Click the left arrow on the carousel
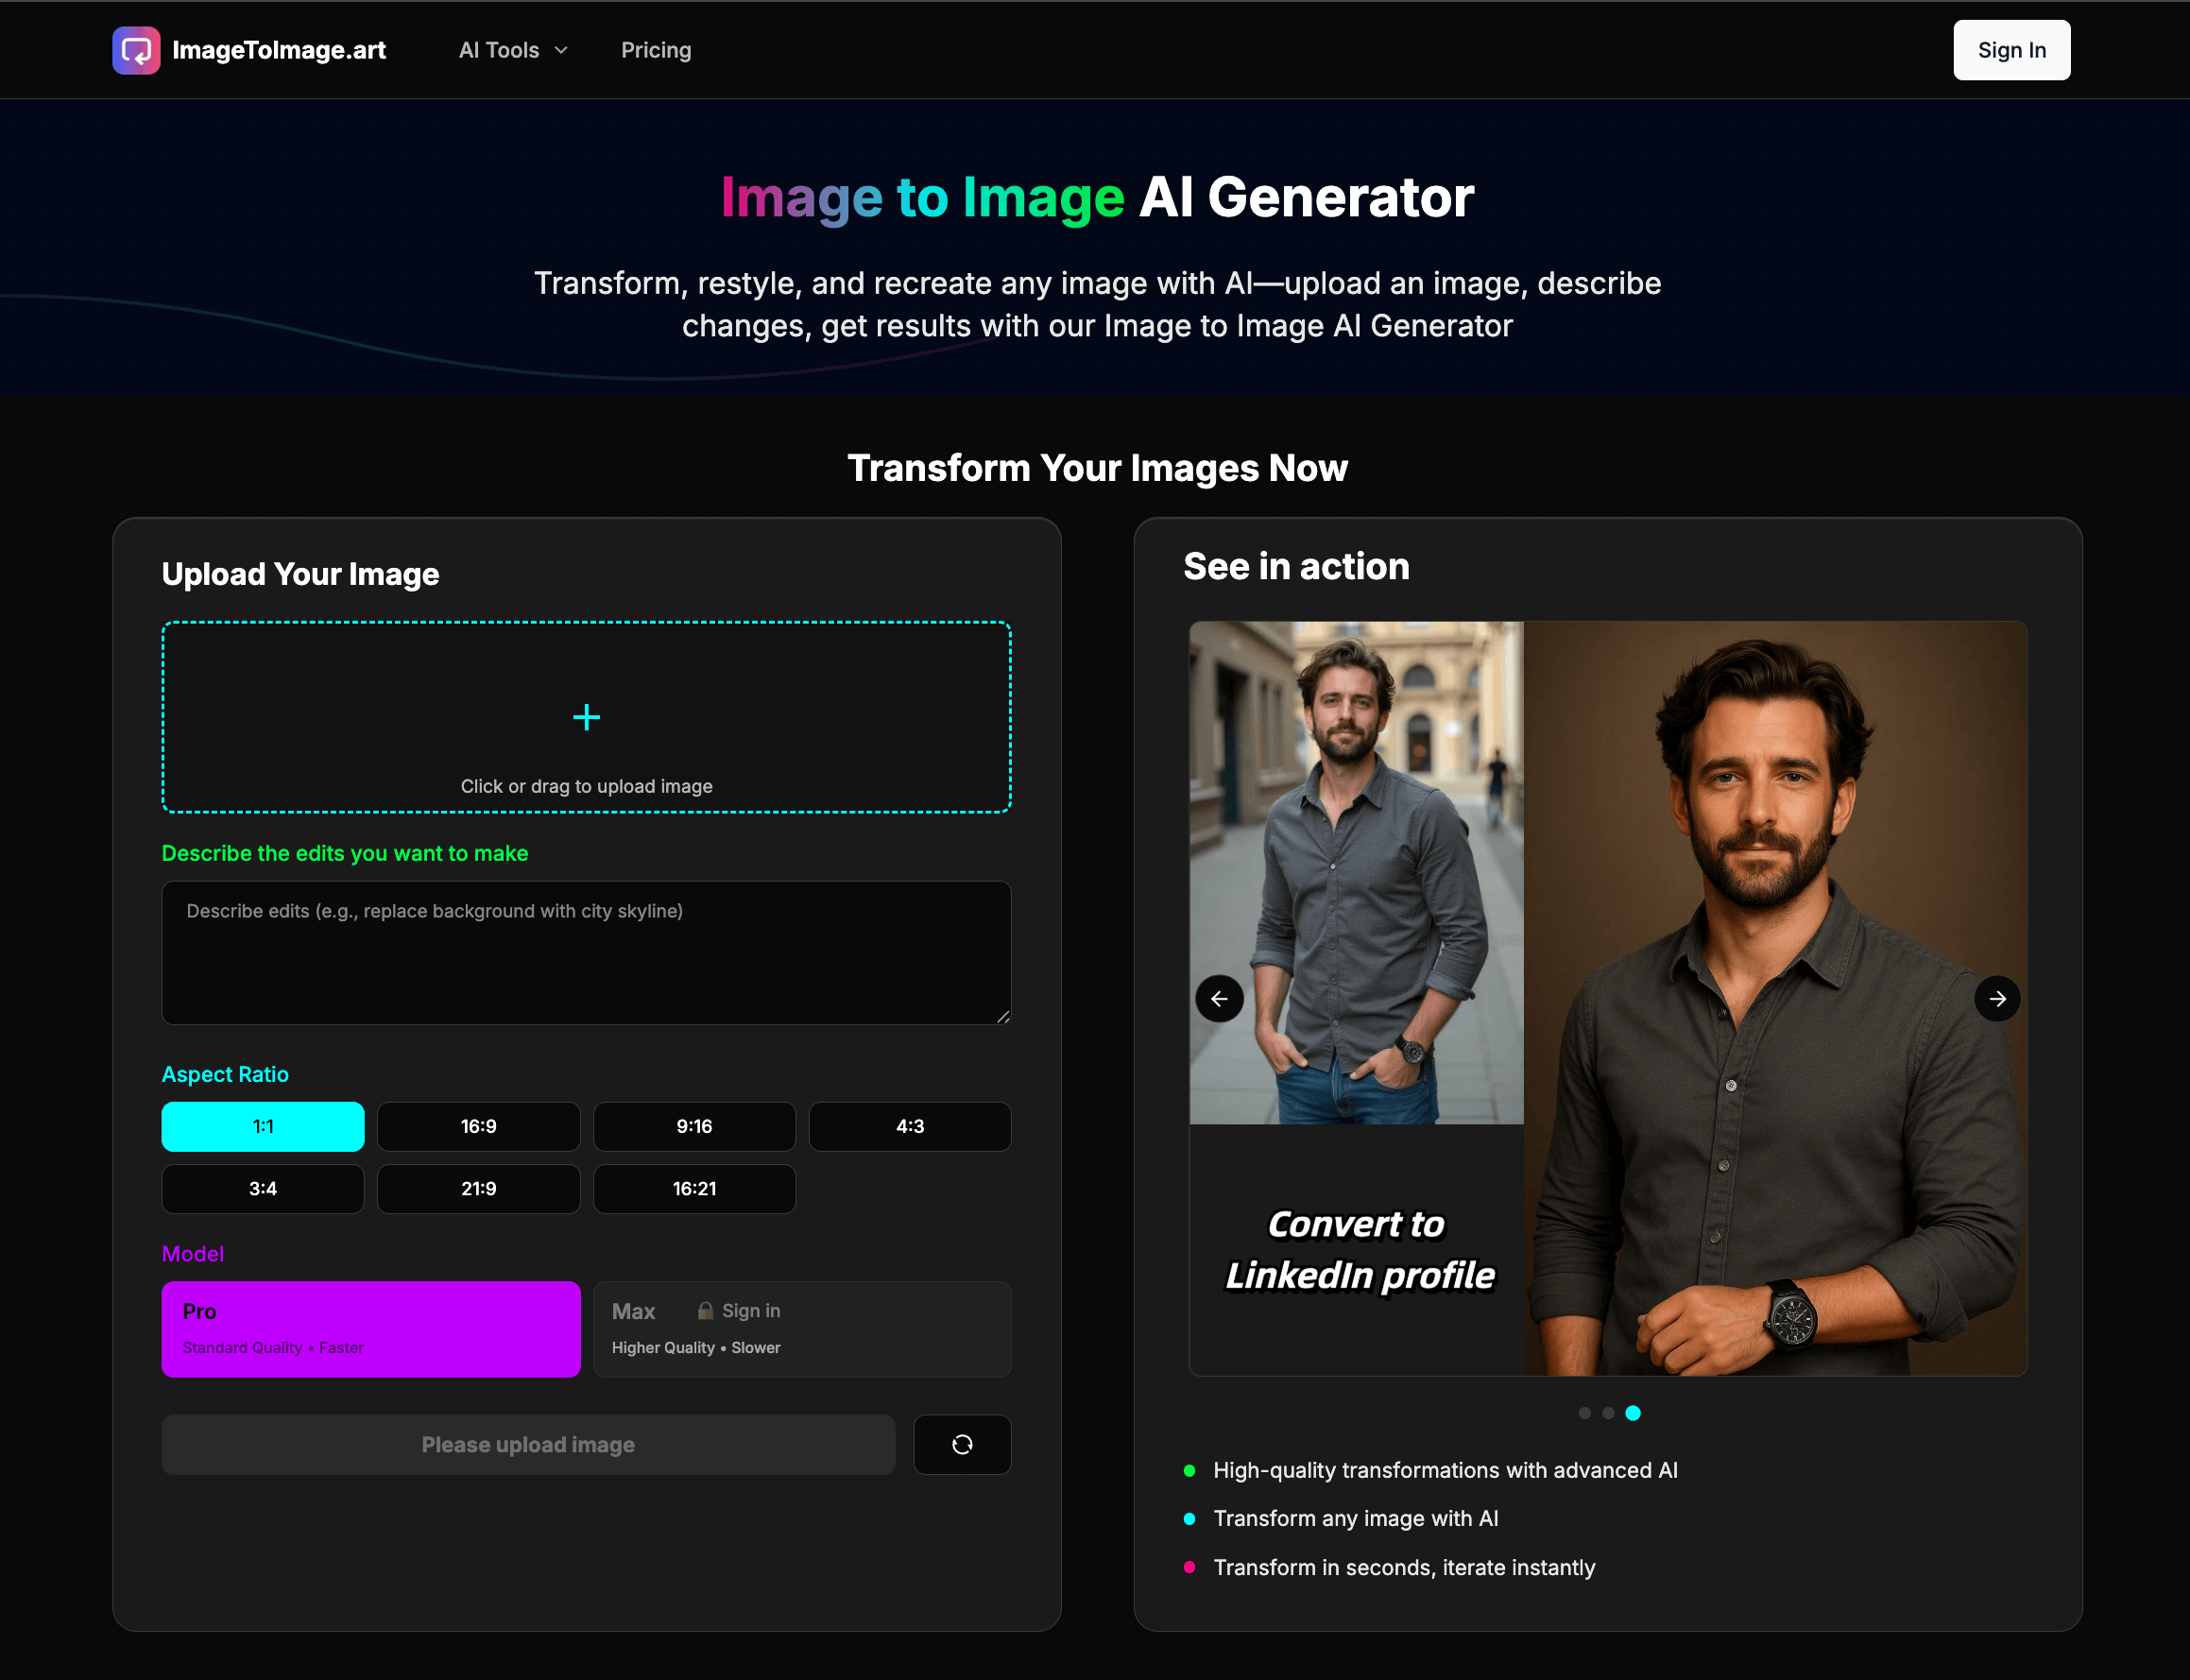The height and width of the screenshot is (1680, 2190). pos(1219,998)
